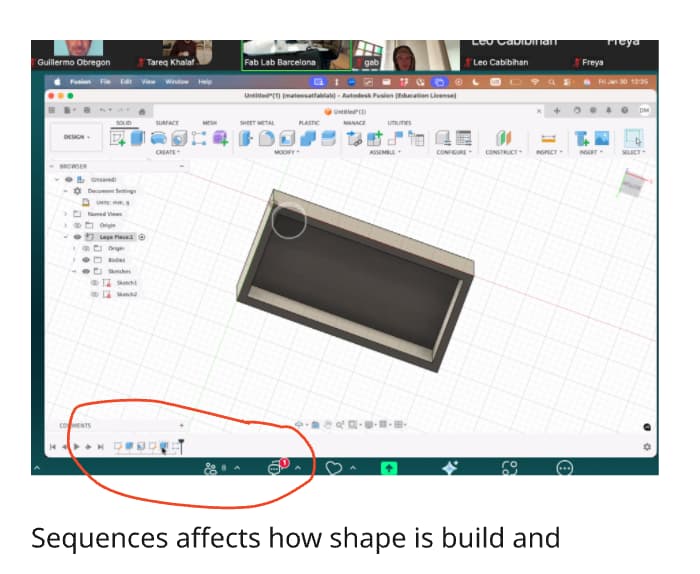Open the Zoom reactions heart icon
700x574 pixels.
tap(333, 468)
